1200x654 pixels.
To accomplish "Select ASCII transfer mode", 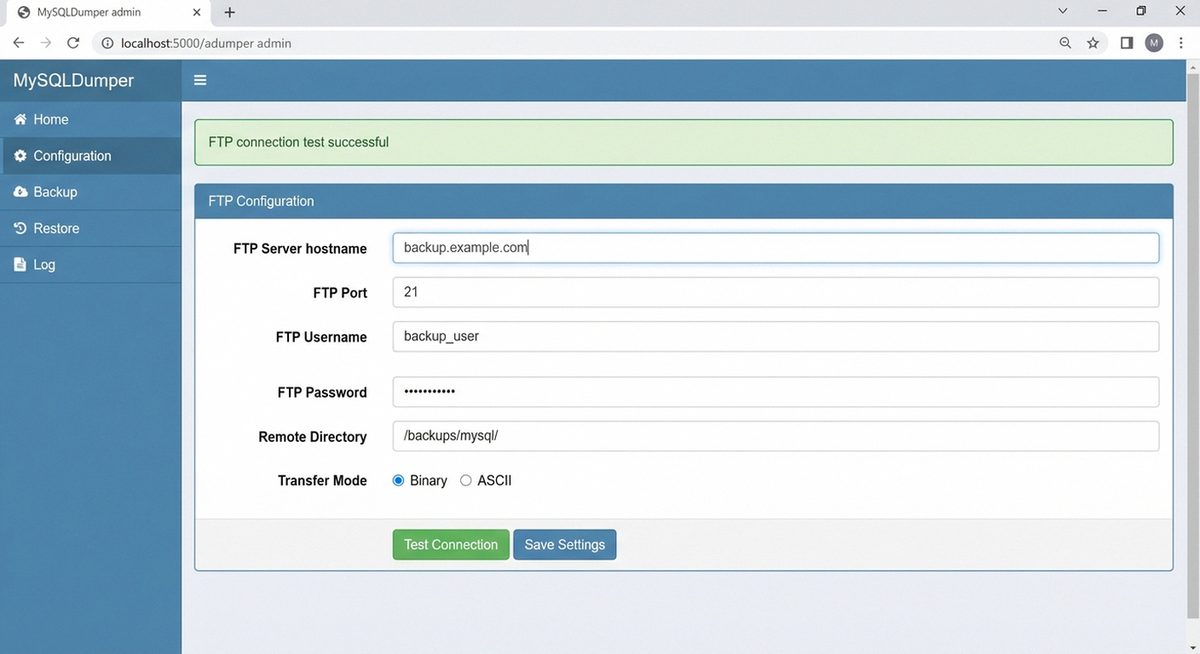I will click(x=466, y=481).
